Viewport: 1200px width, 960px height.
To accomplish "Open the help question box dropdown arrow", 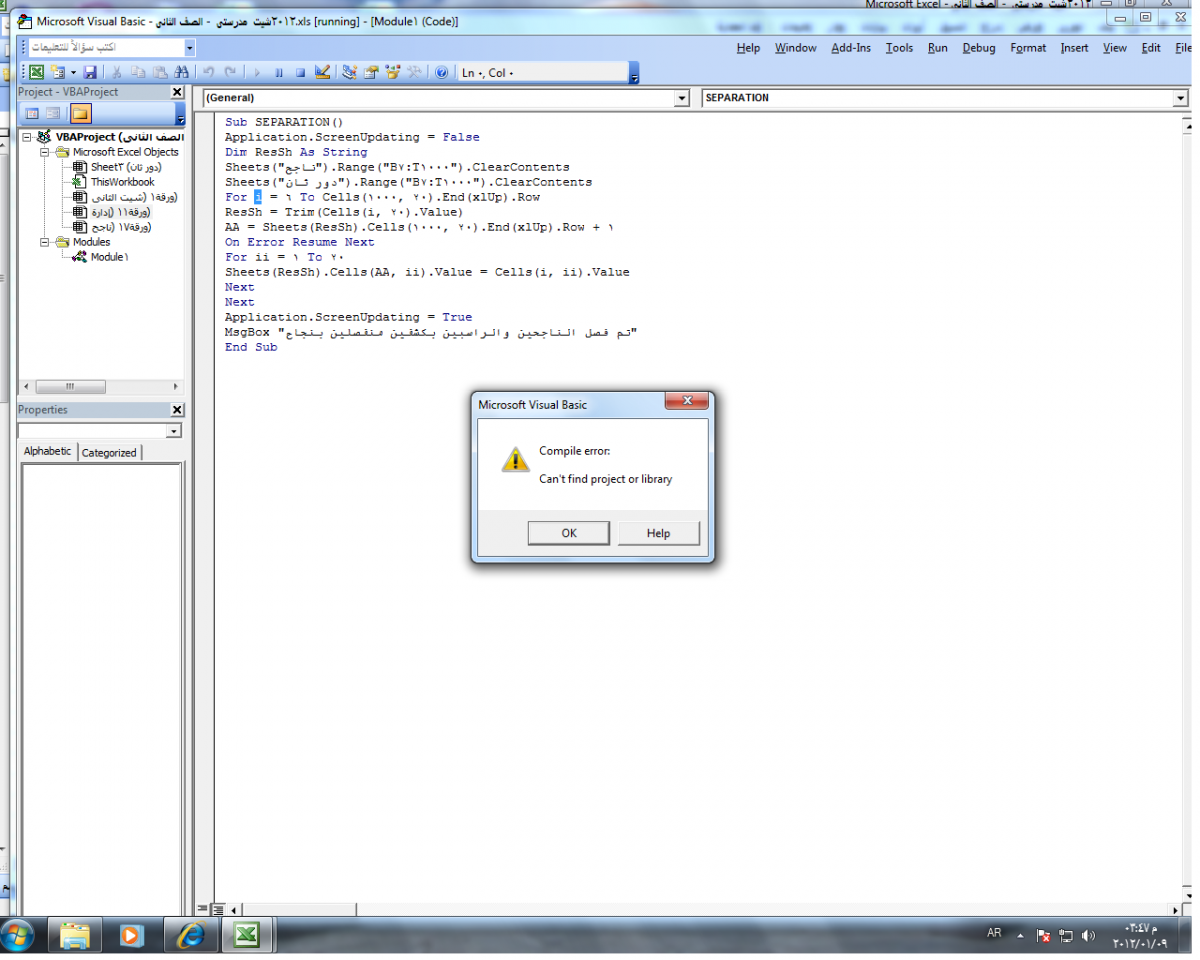I will [190, 47].
